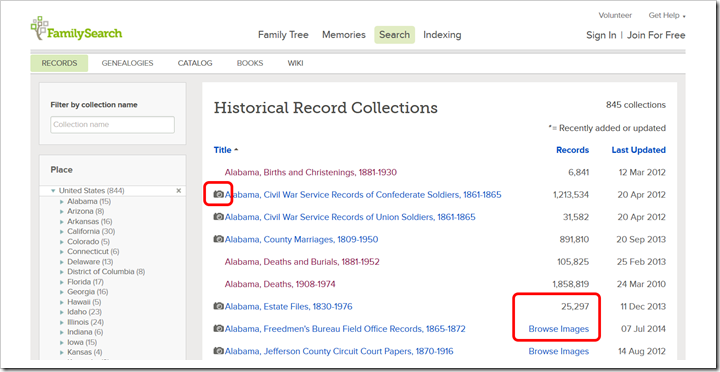
Task: Switch to the Books tab
Action: 250,63
